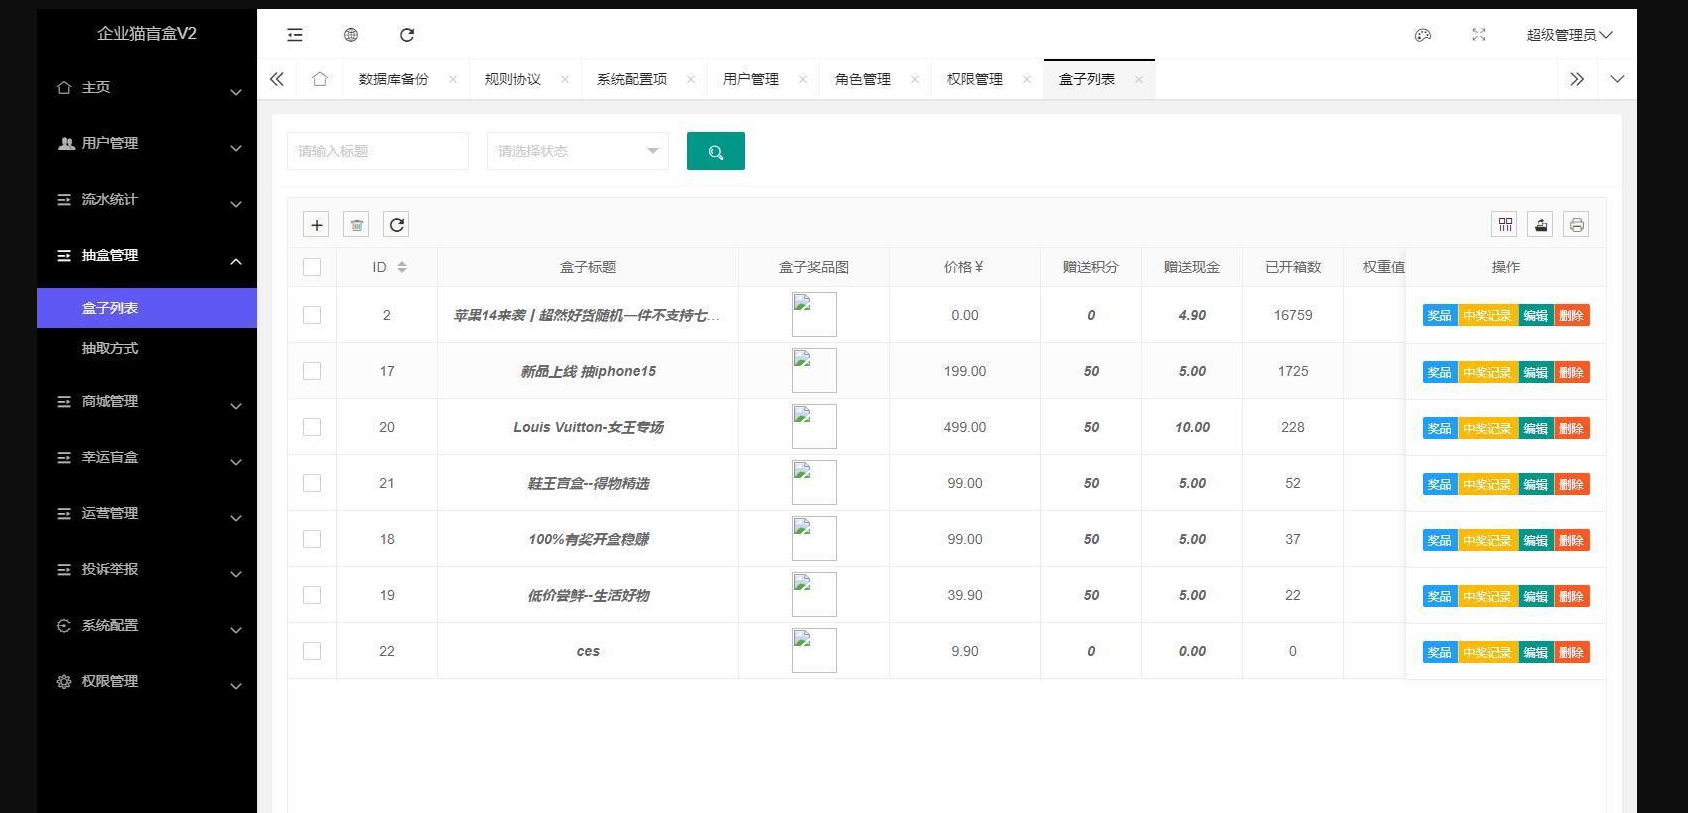Check the checkbox for row ID 20
Viewport: 1688px width, 813px height.
[312, 427]
